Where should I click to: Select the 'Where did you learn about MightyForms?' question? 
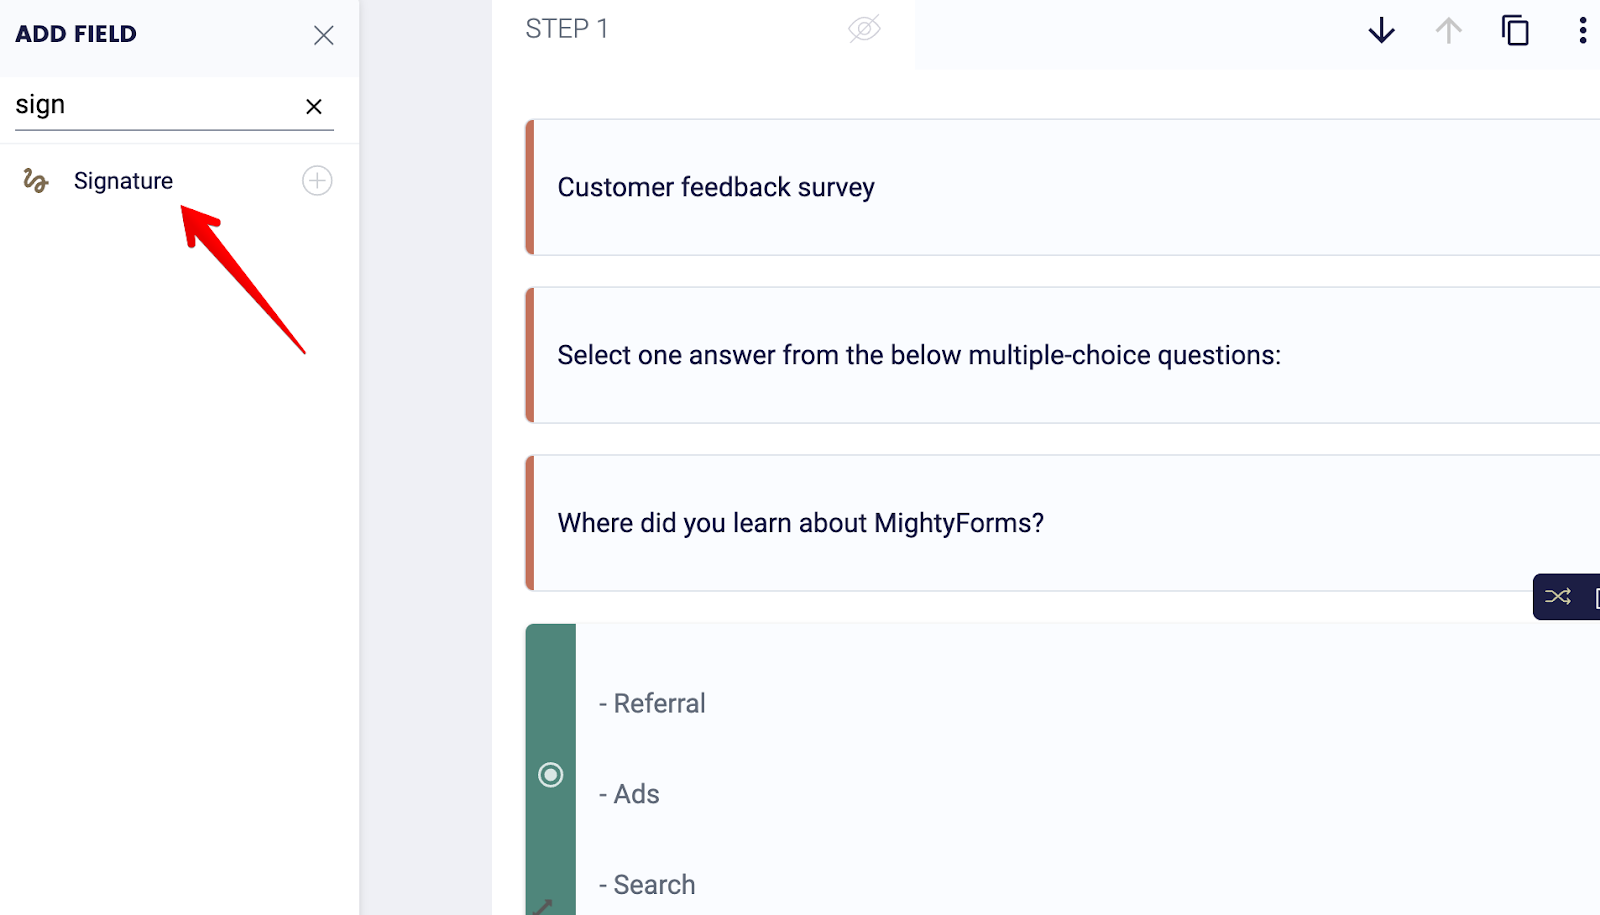[x=800, y=522]
